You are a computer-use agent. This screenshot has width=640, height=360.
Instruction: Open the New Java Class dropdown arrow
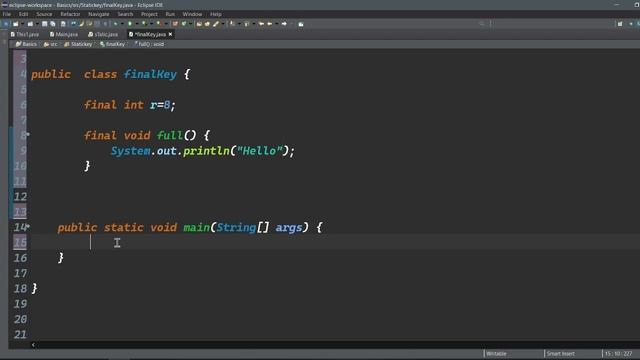tap(191, 24)
